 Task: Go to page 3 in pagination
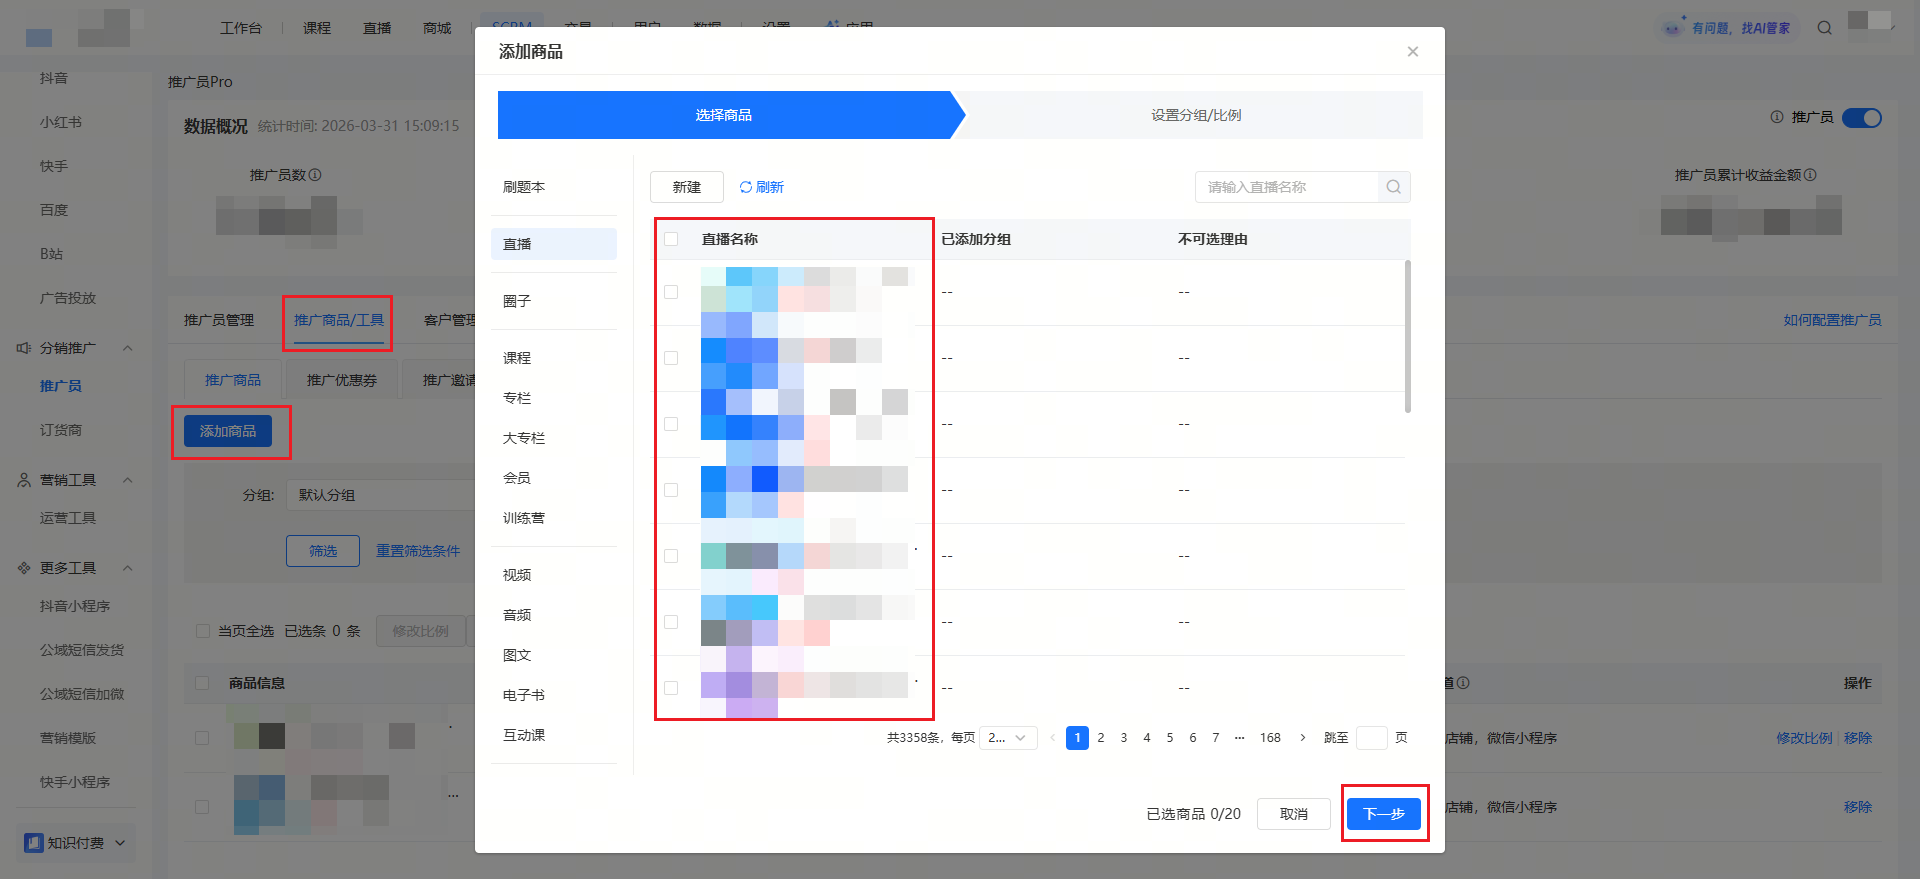[x=1124, y=738]
